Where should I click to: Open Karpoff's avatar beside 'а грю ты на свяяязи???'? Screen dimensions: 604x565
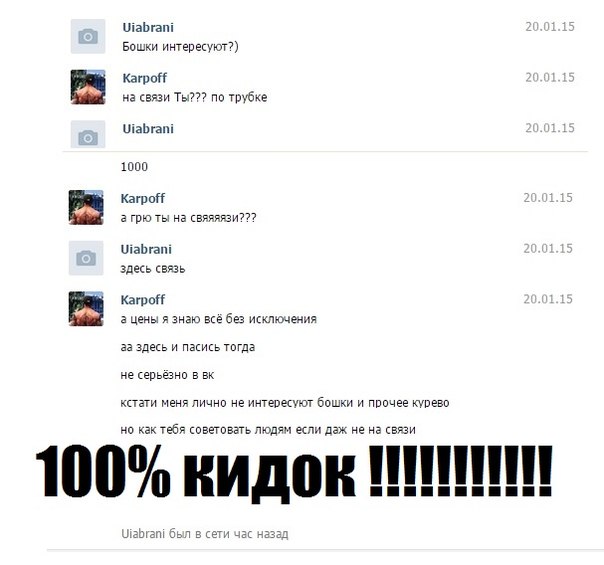[x=86, y=207]
